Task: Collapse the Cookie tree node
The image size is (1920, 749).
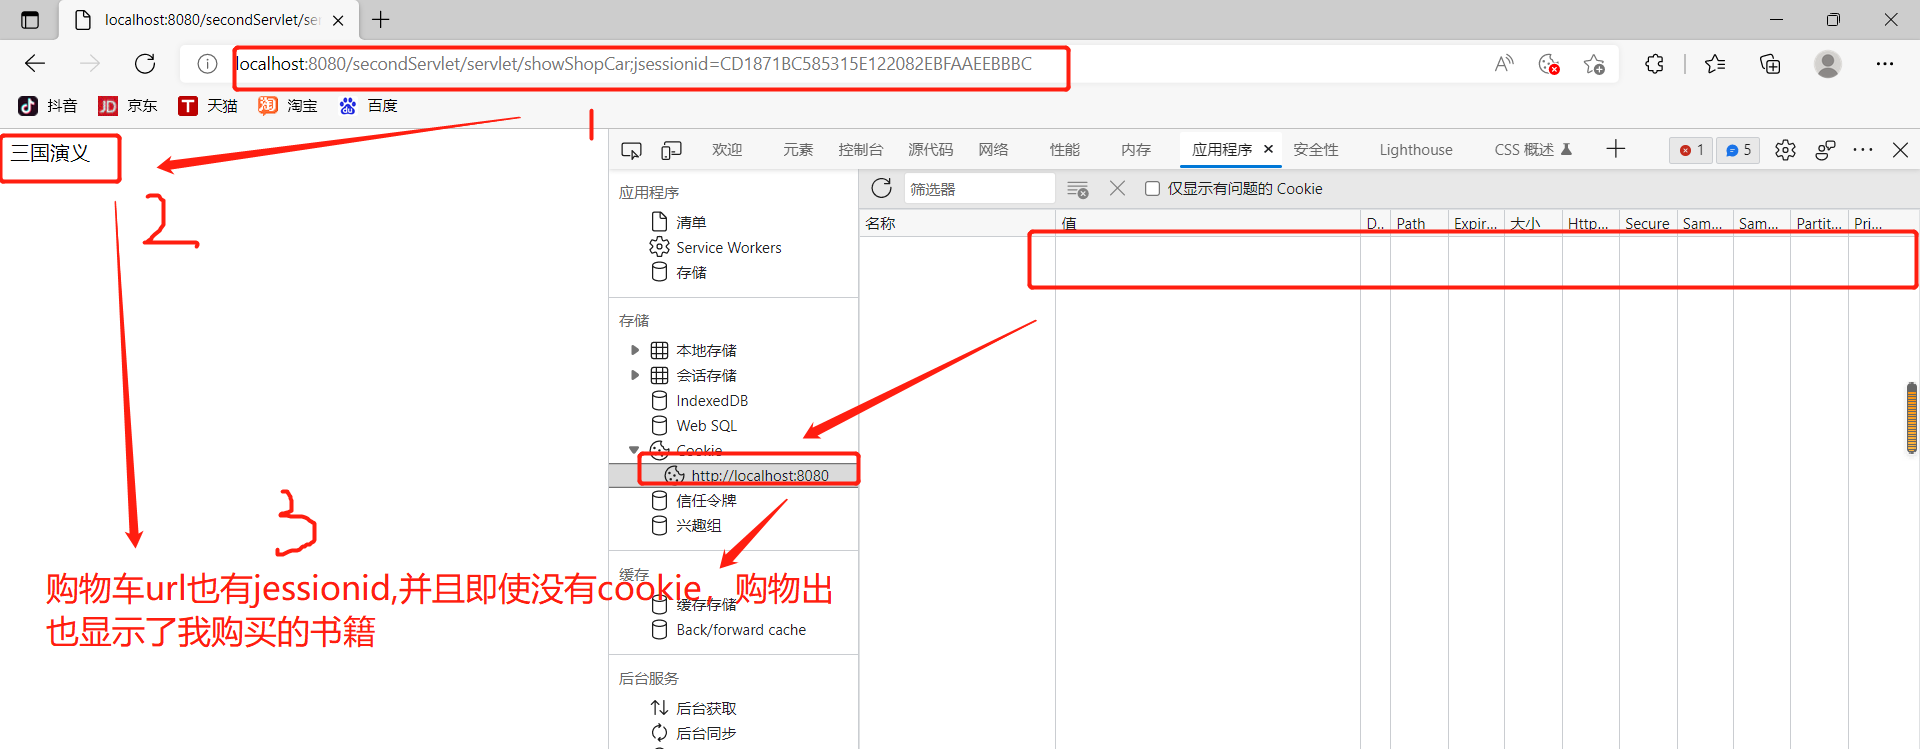Action: pyautogui.click(x=634, y=450)
